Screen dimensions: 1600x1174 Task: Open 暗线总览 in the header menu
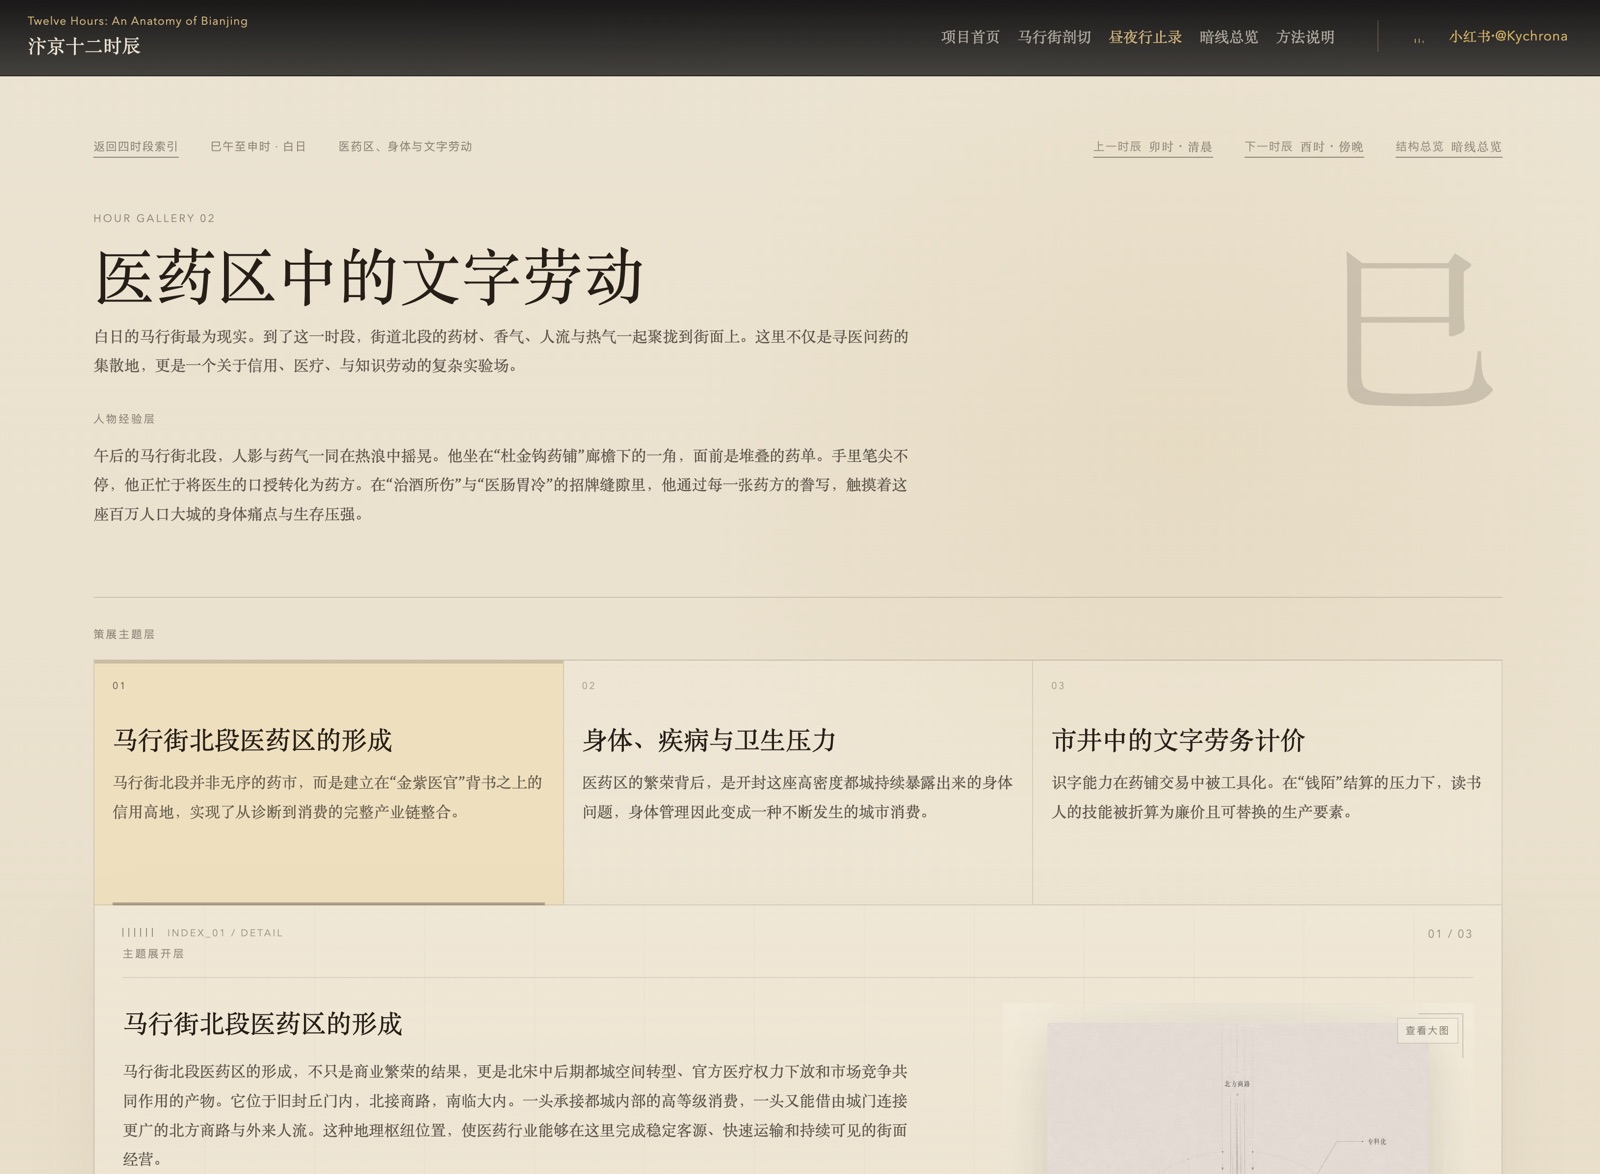(1228, 37)
